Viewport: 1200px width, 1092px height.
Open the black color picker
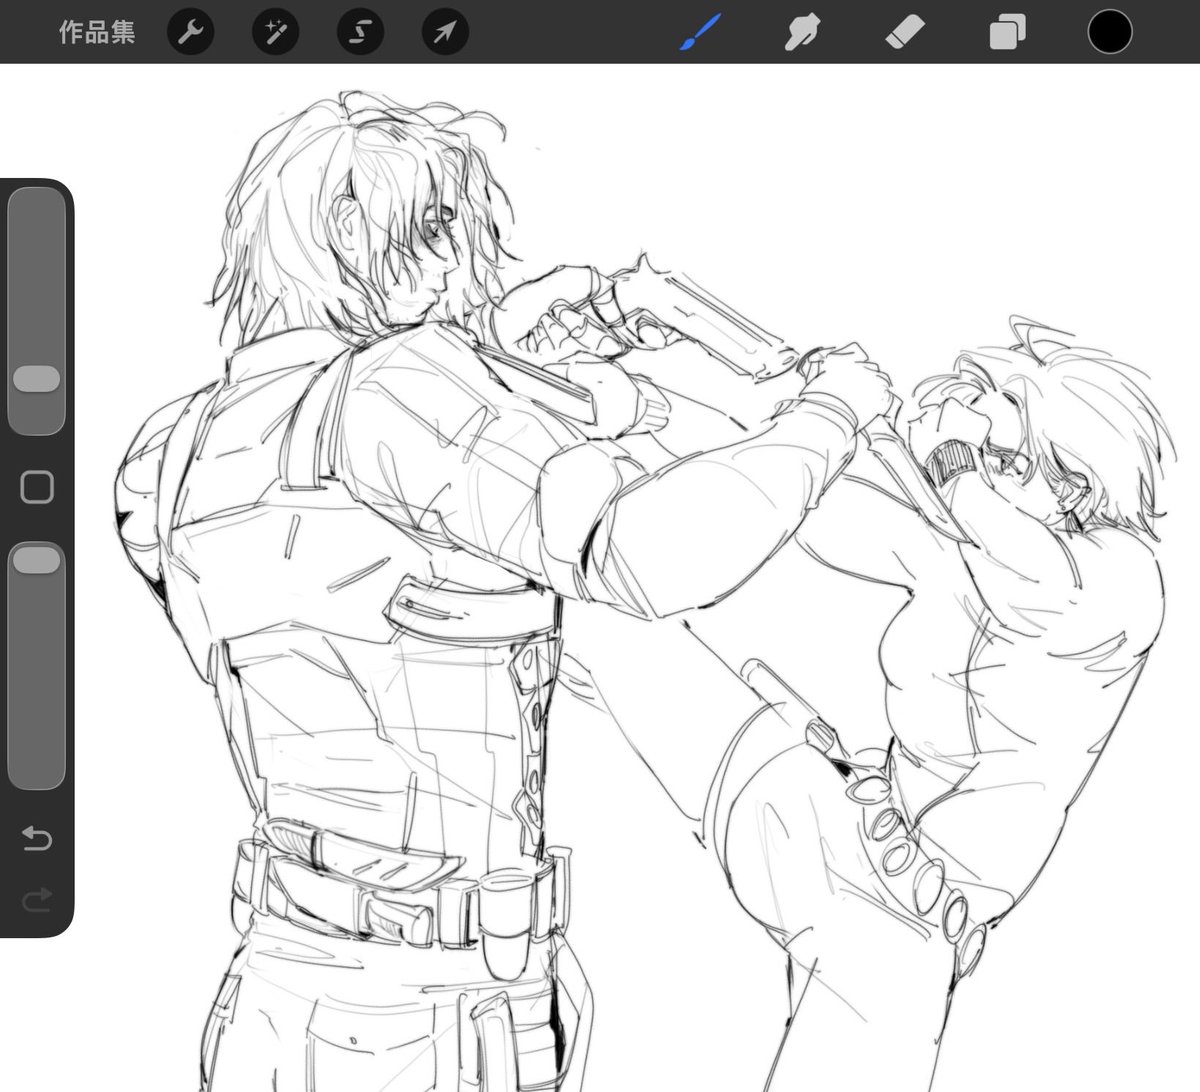[1110, 32]
